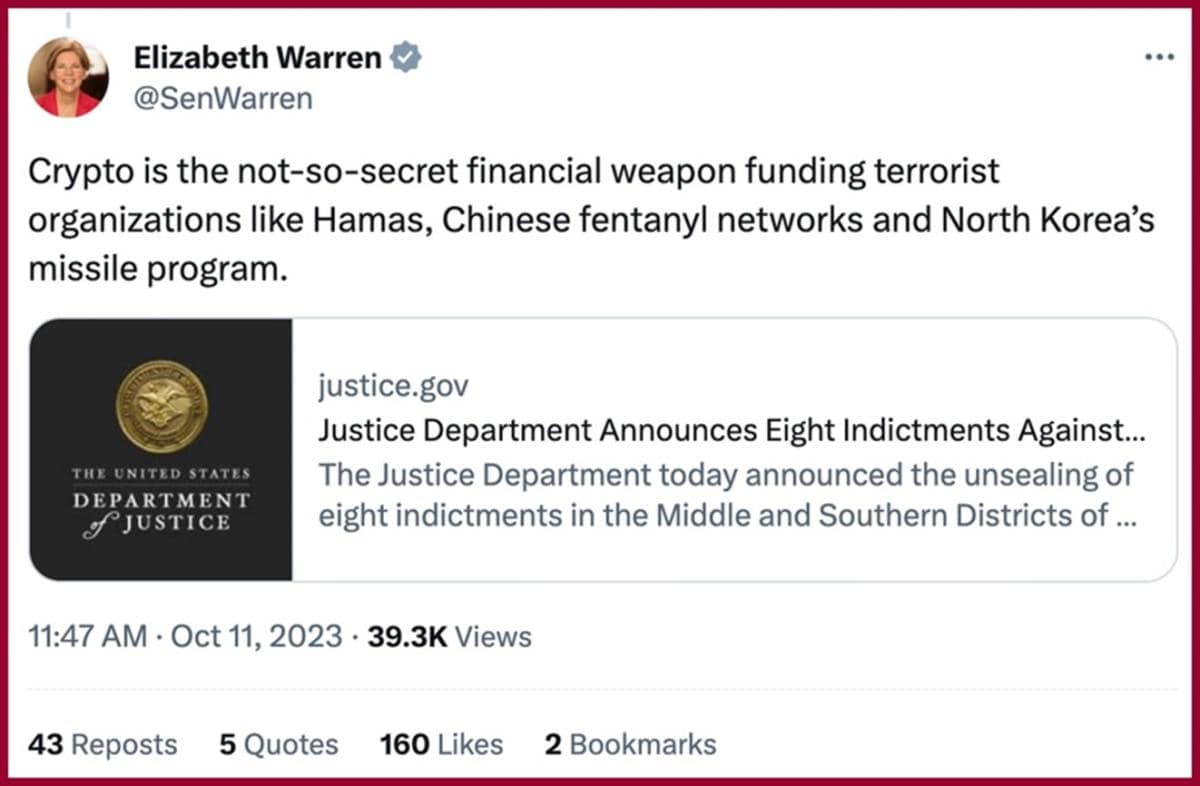The image size is (1200, 786).
Task: Visit the @SenWarren handle link
Action: pos(223,99)
